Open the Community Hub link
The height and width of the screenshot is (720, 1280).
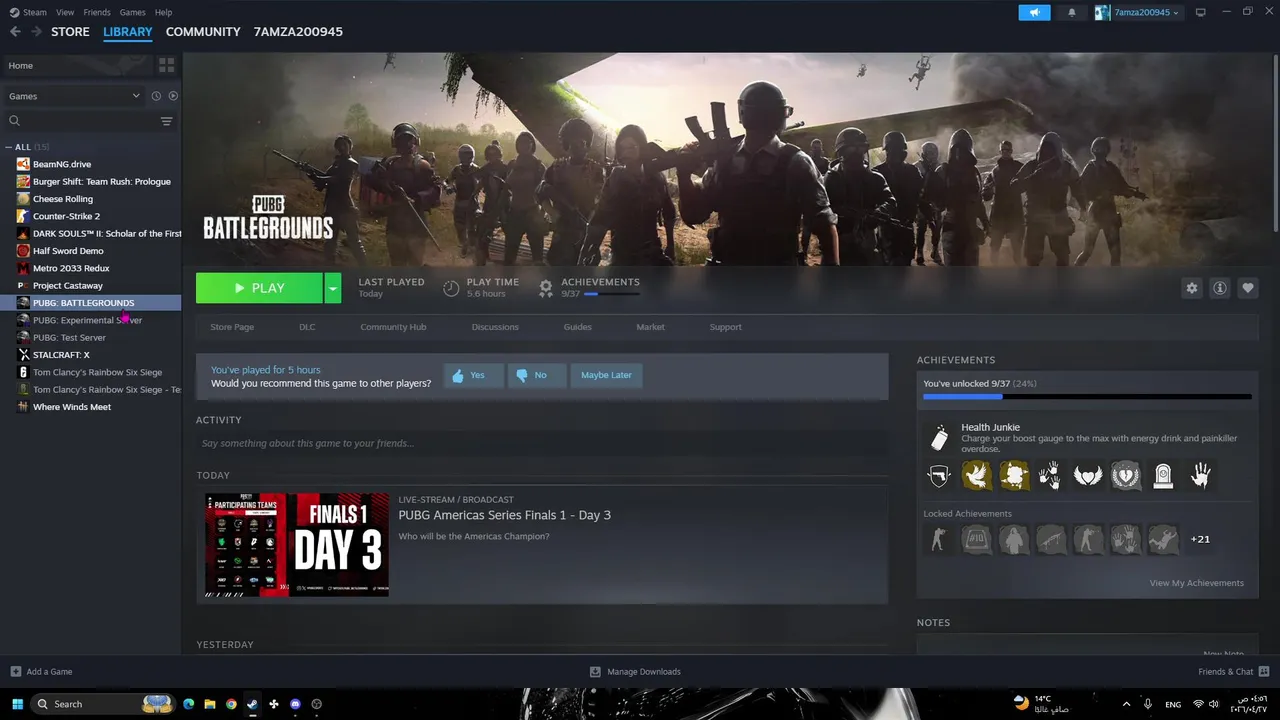[x=393, y=327]
